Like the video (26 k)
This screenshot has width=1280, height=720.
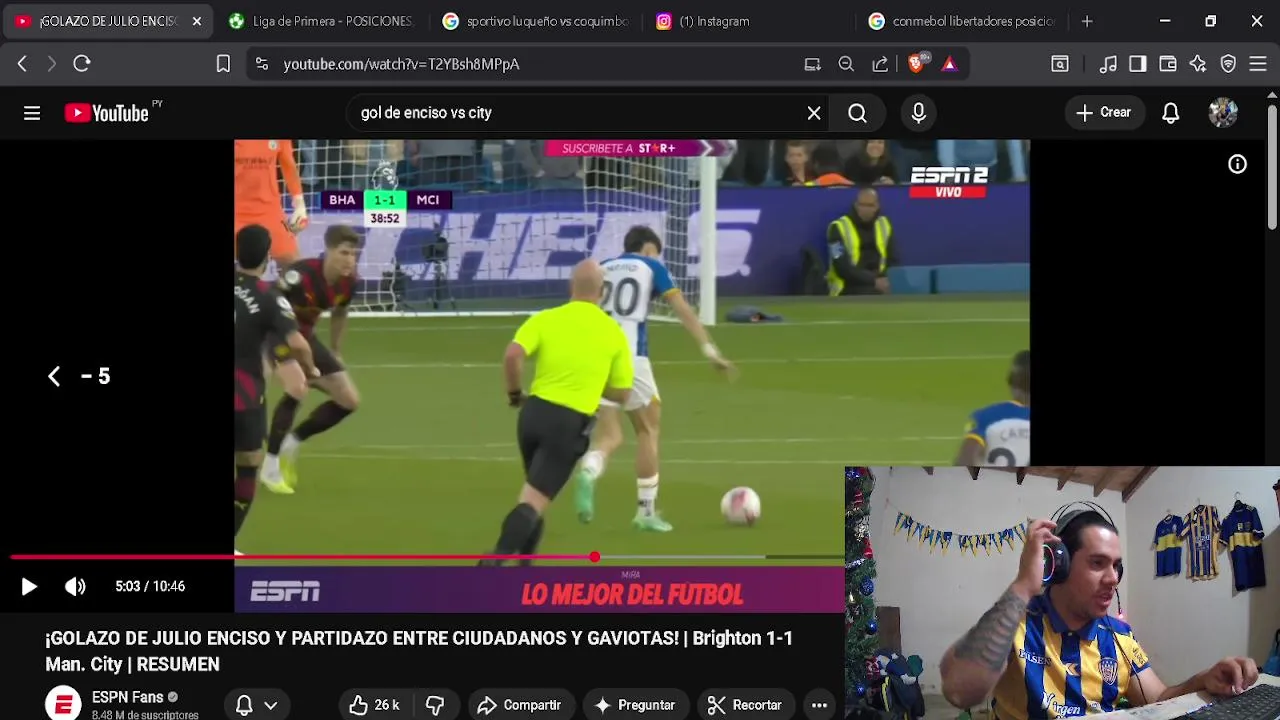click(374, 705)
